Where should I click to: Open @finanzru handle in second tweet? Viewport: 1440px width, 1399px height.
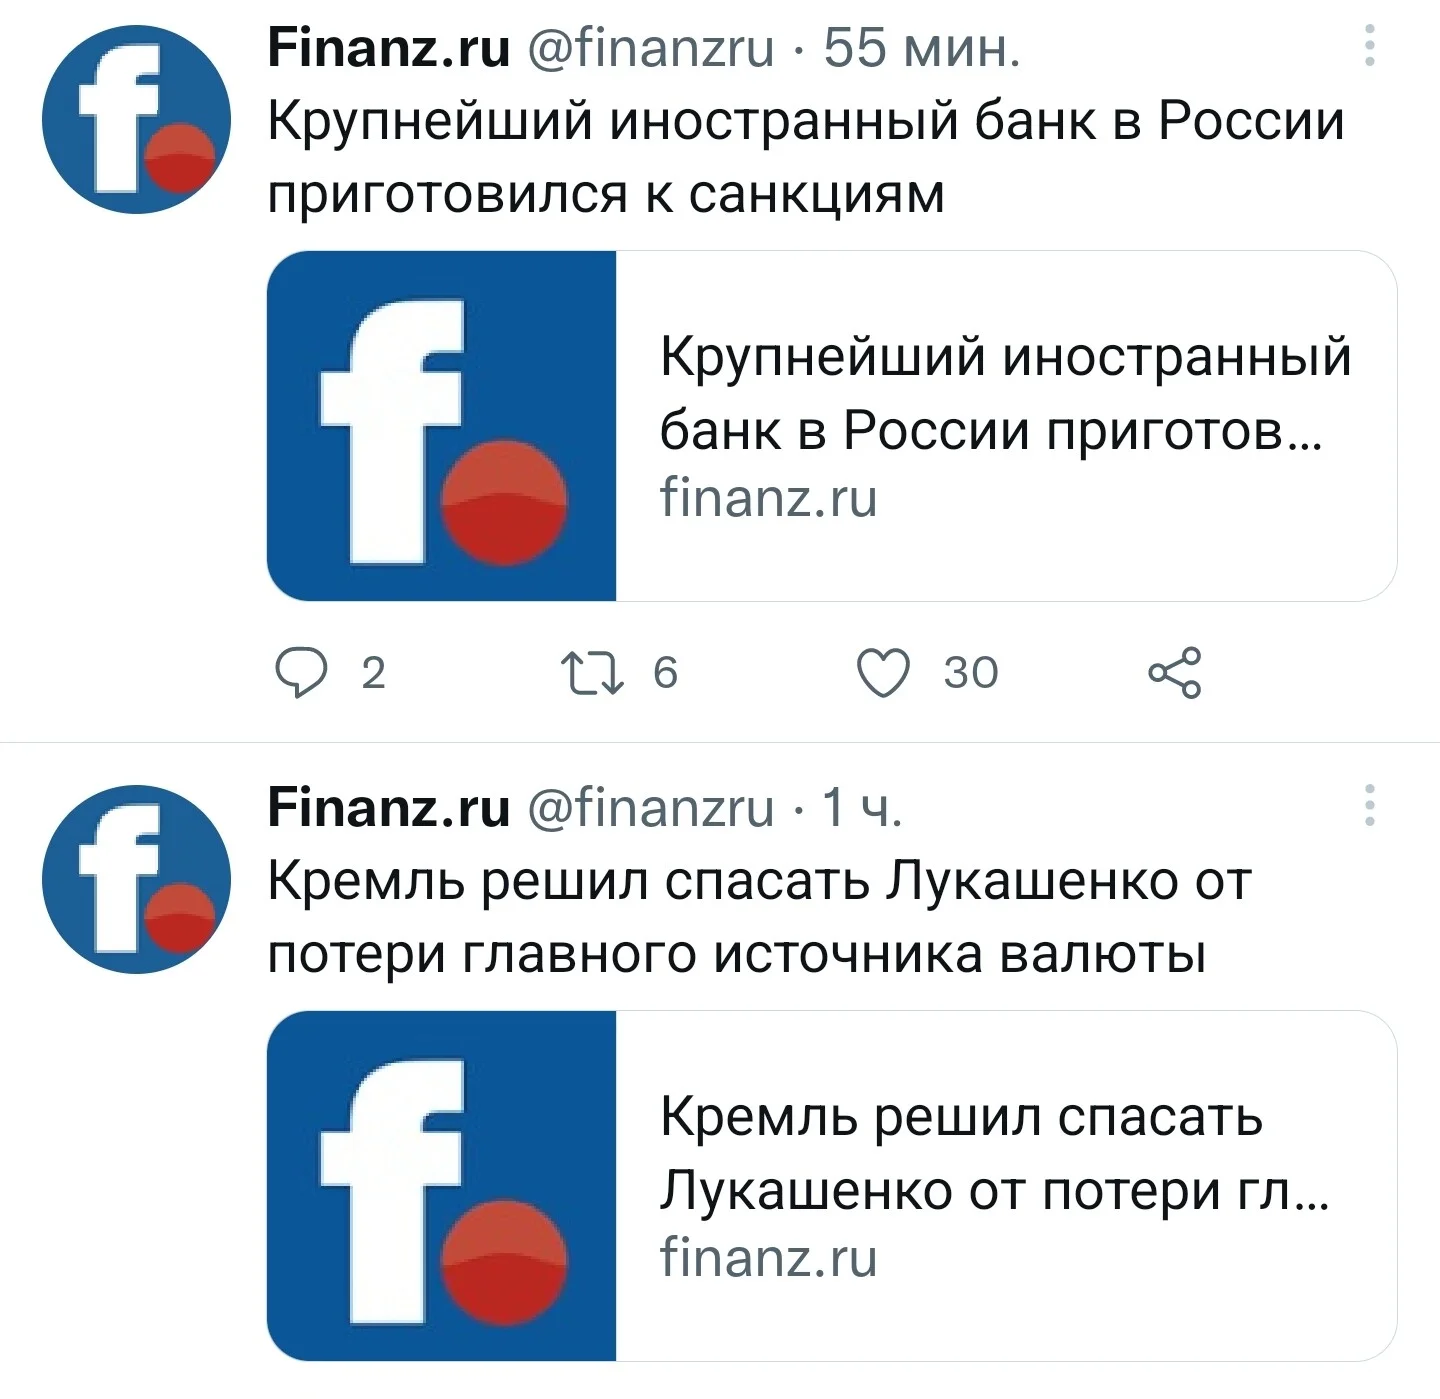[651, 807]
